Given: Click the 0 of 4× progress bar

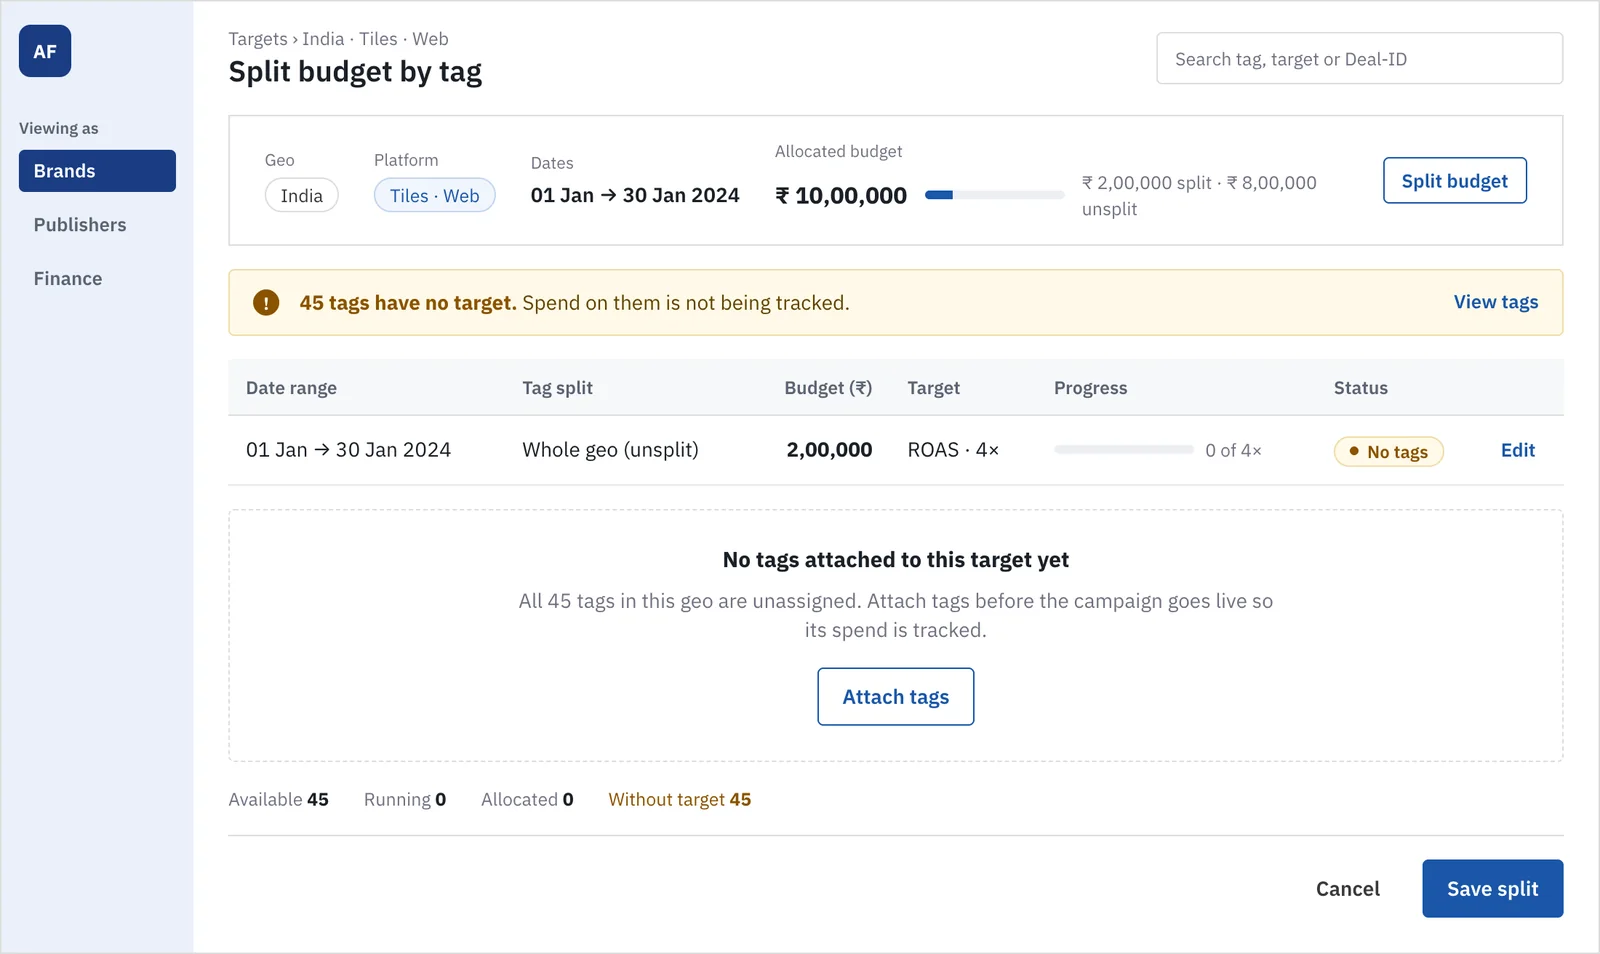Looking at the screenshot, I should [x=1124, y=450].
